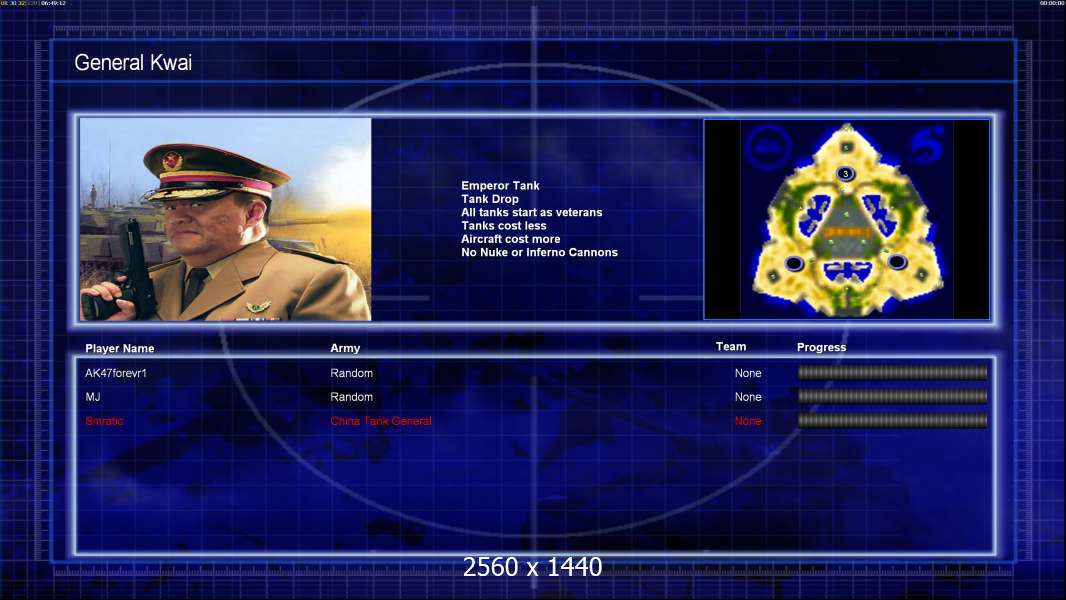Image resolution: width=1066 pixels, height=600 pixels.
Task: Click team None for Smratic
Action: [748, 421]
